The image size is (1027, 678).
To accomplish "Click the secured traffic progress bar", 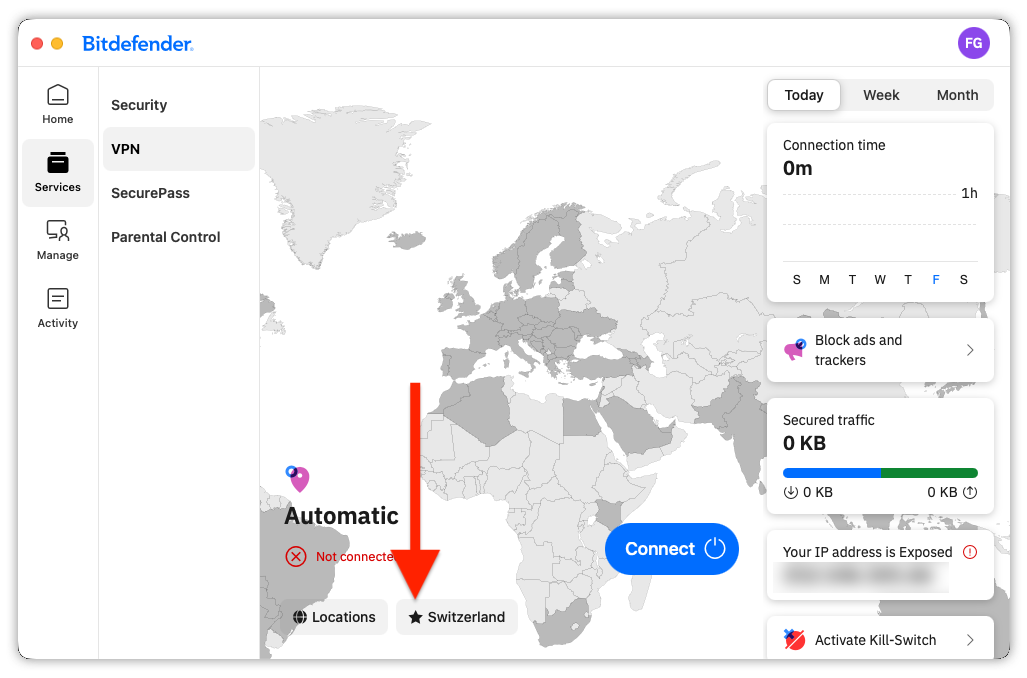I will coord(880,473).
